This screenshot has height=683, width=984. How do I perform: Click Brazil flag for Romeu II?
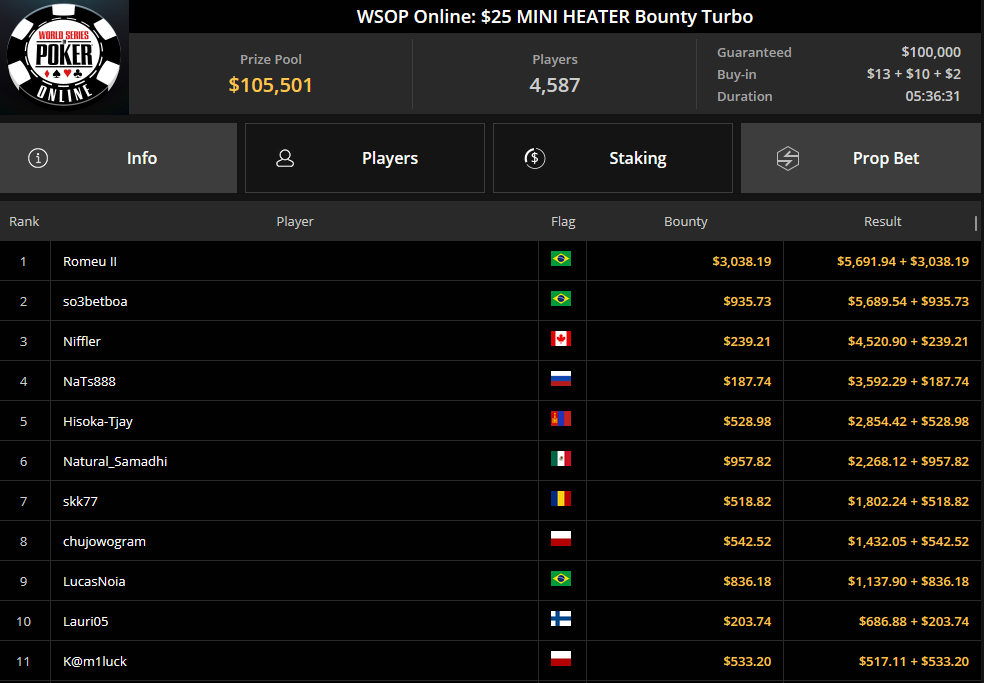coord(560,259)
